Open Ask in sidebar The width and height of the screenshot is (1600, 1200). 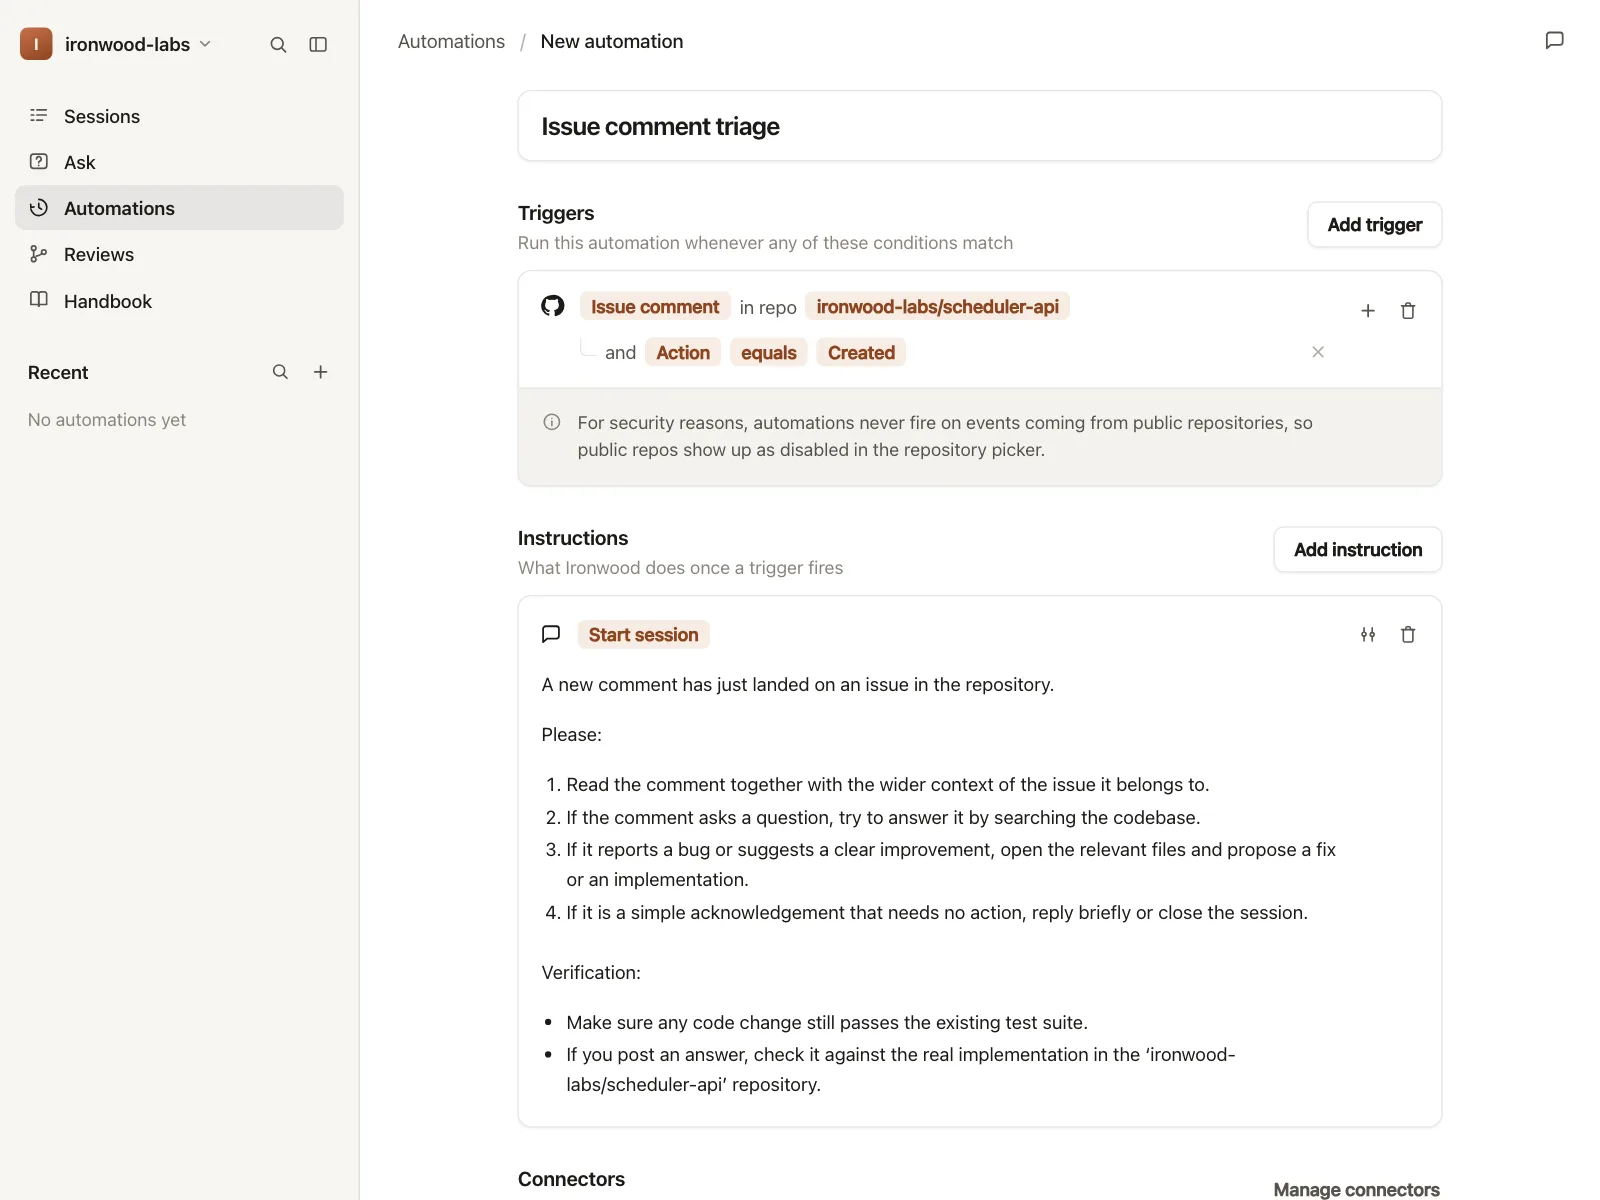click(x=179, y=162)
